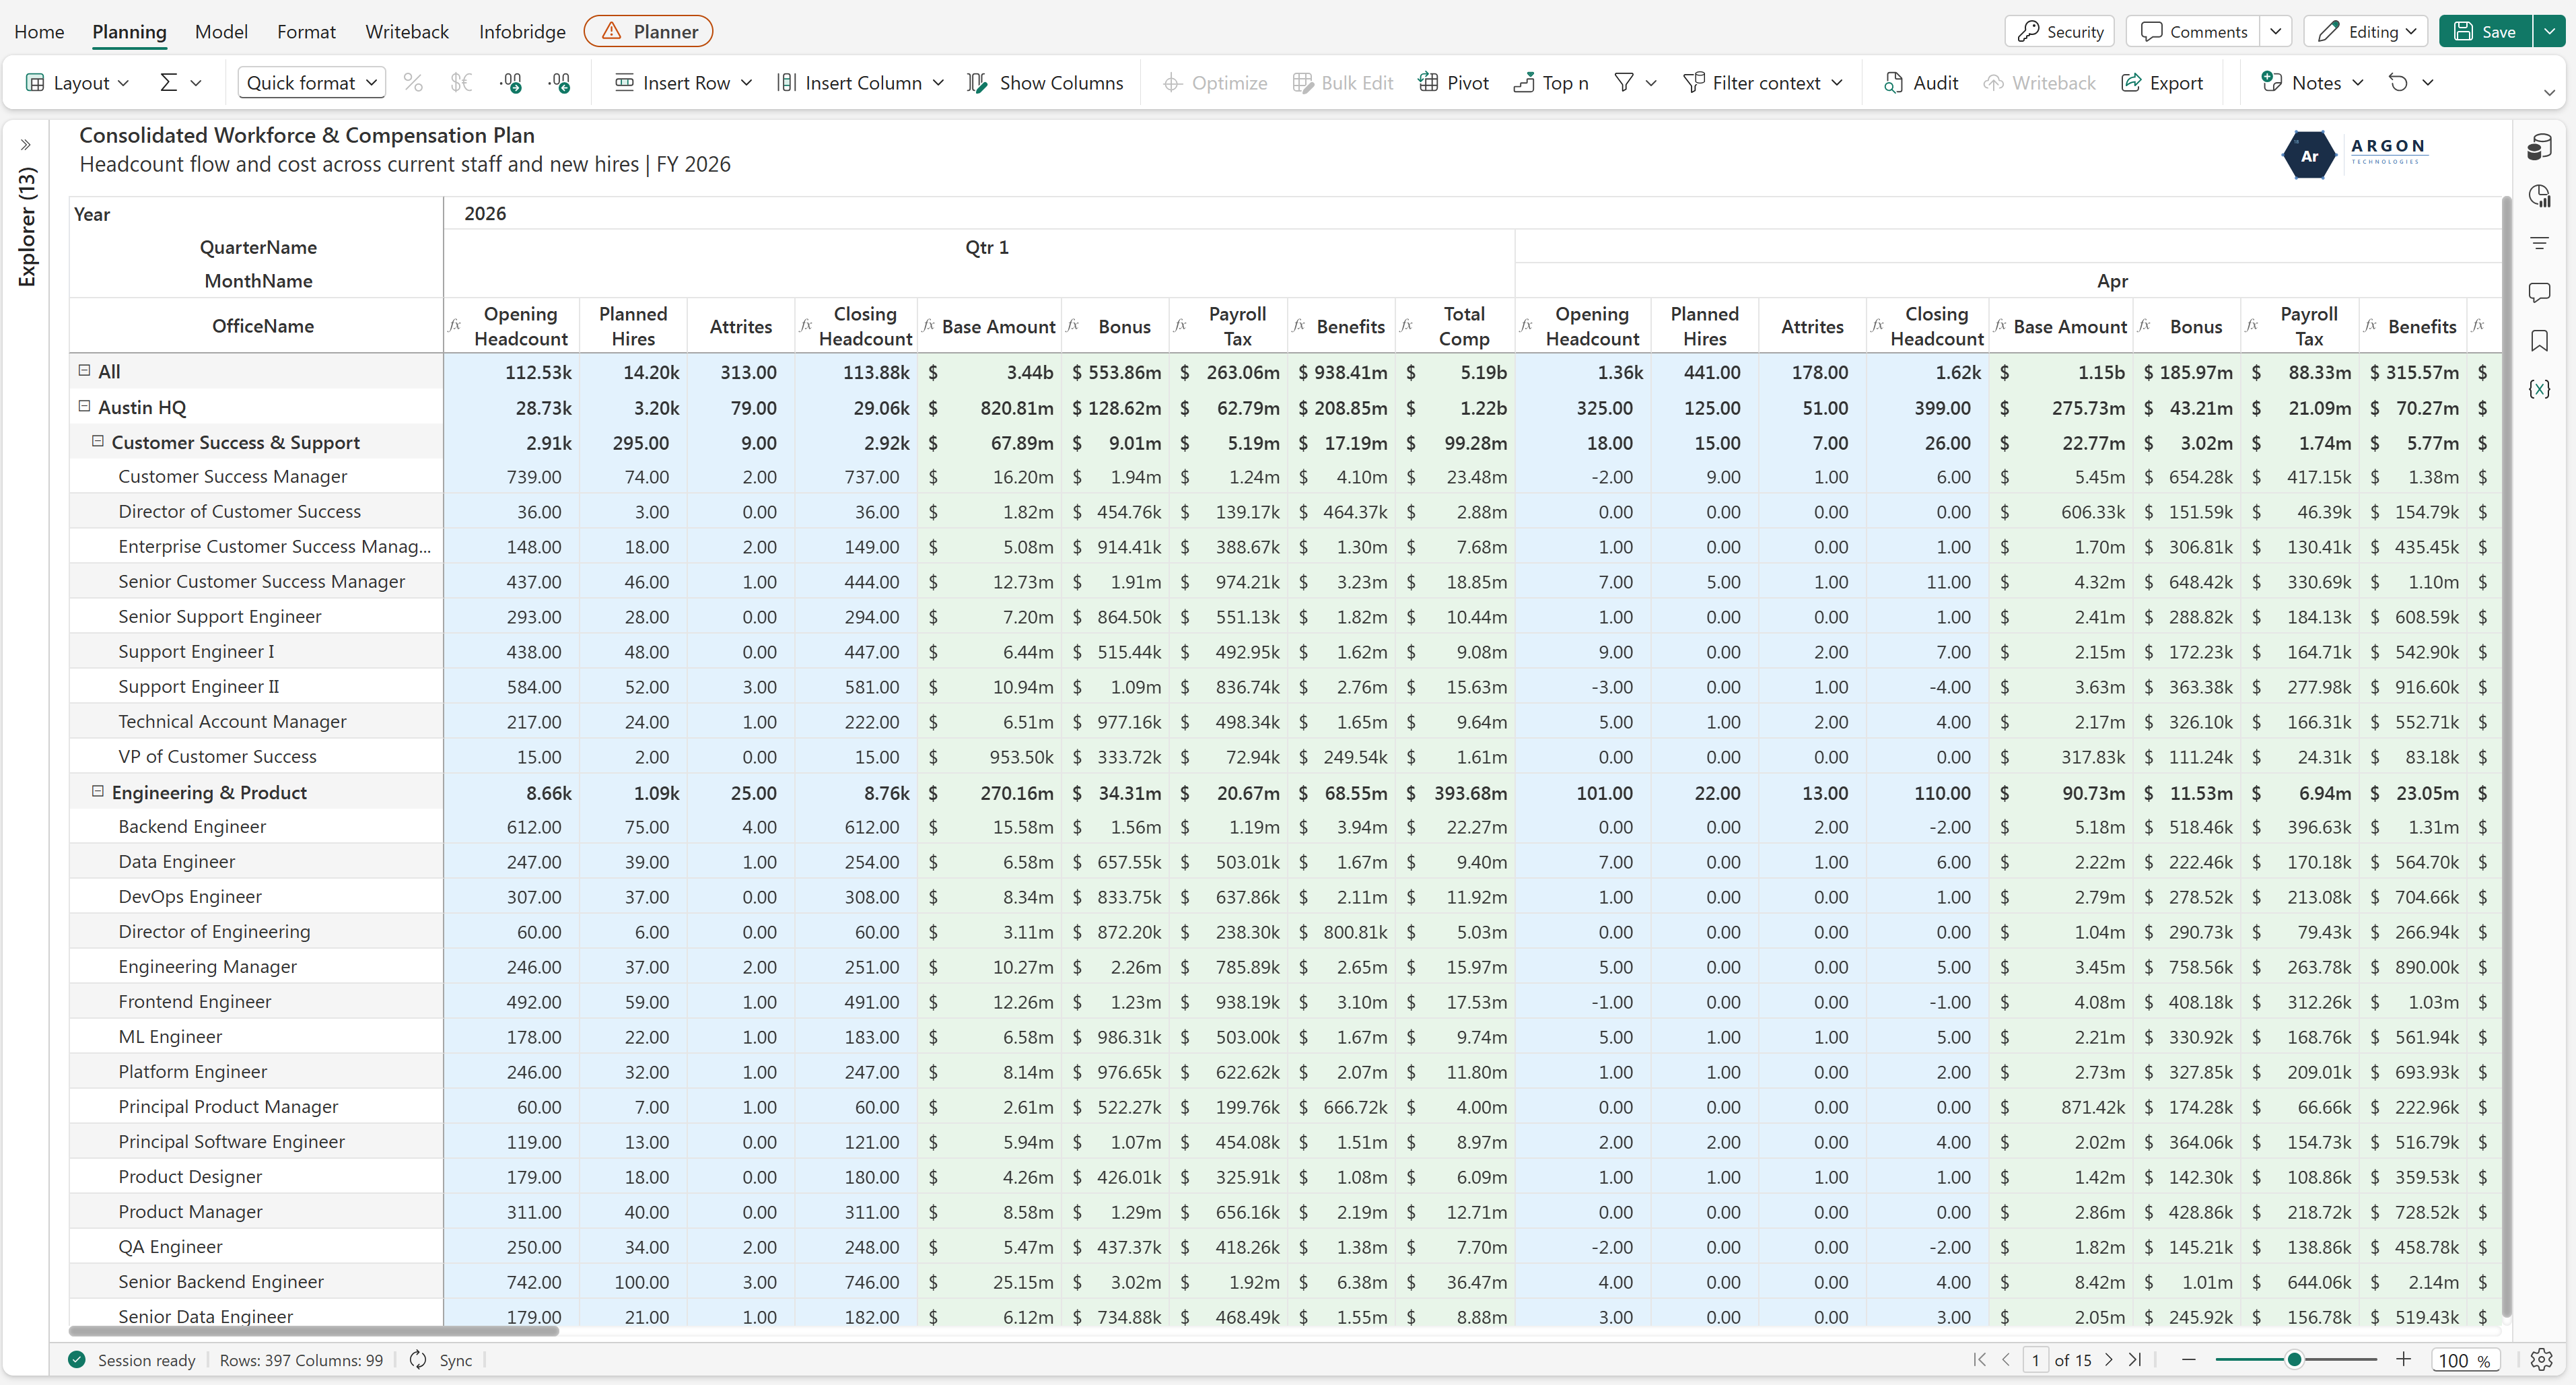Open the Pivot tool
This screenshot has height=1385, width=2576.
click(1453, 83)
